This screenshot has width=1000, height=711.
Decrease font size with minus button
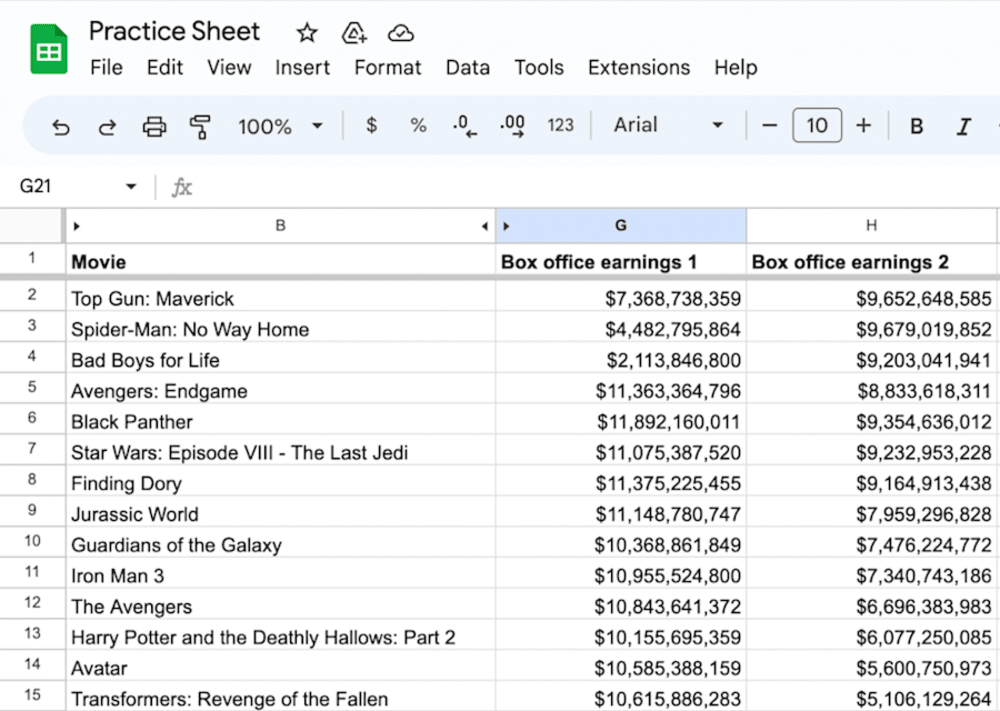(x=770, y=125)
